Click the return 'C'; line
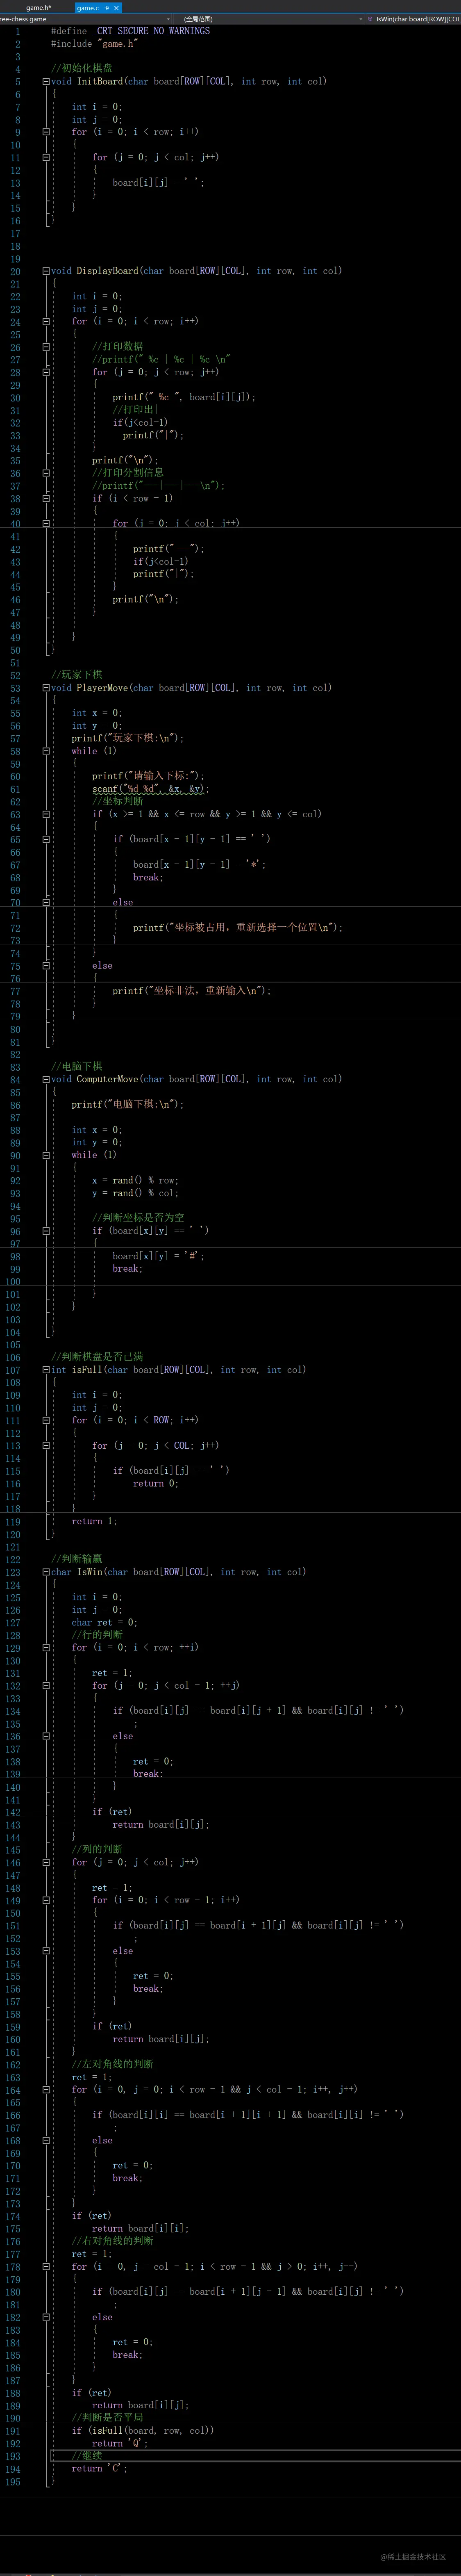The height and width of the screenshot is (2576, 461). point(100,2468)
